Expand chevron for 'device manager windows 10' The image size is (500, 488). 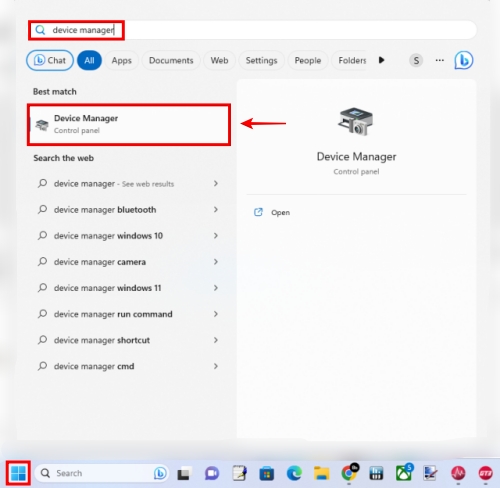coord(216,236)
